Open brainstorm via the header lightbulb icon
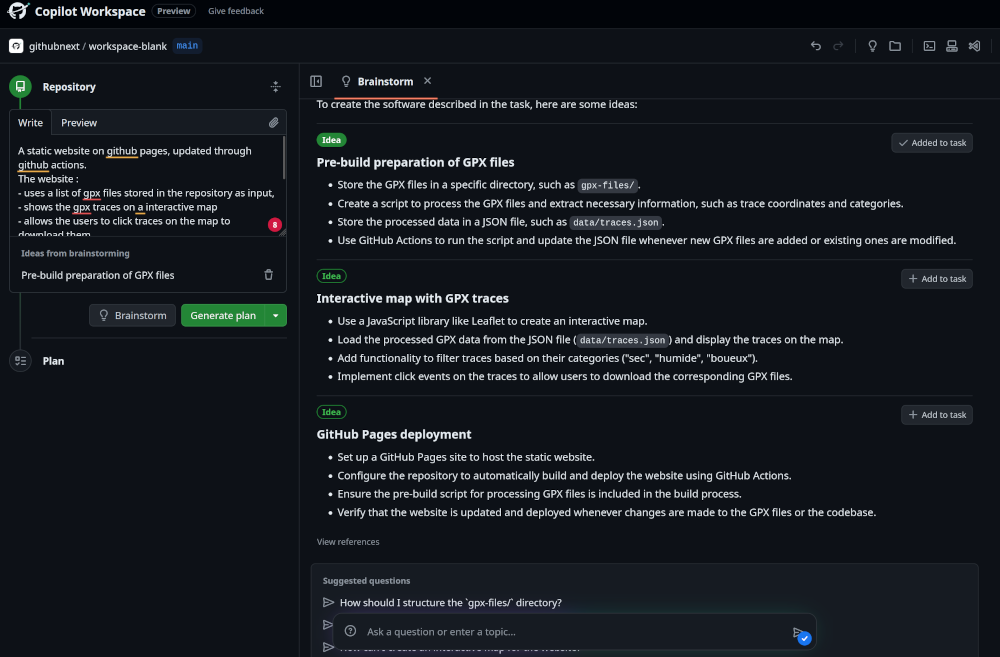Screen dimensions: 1000x657 872,46
